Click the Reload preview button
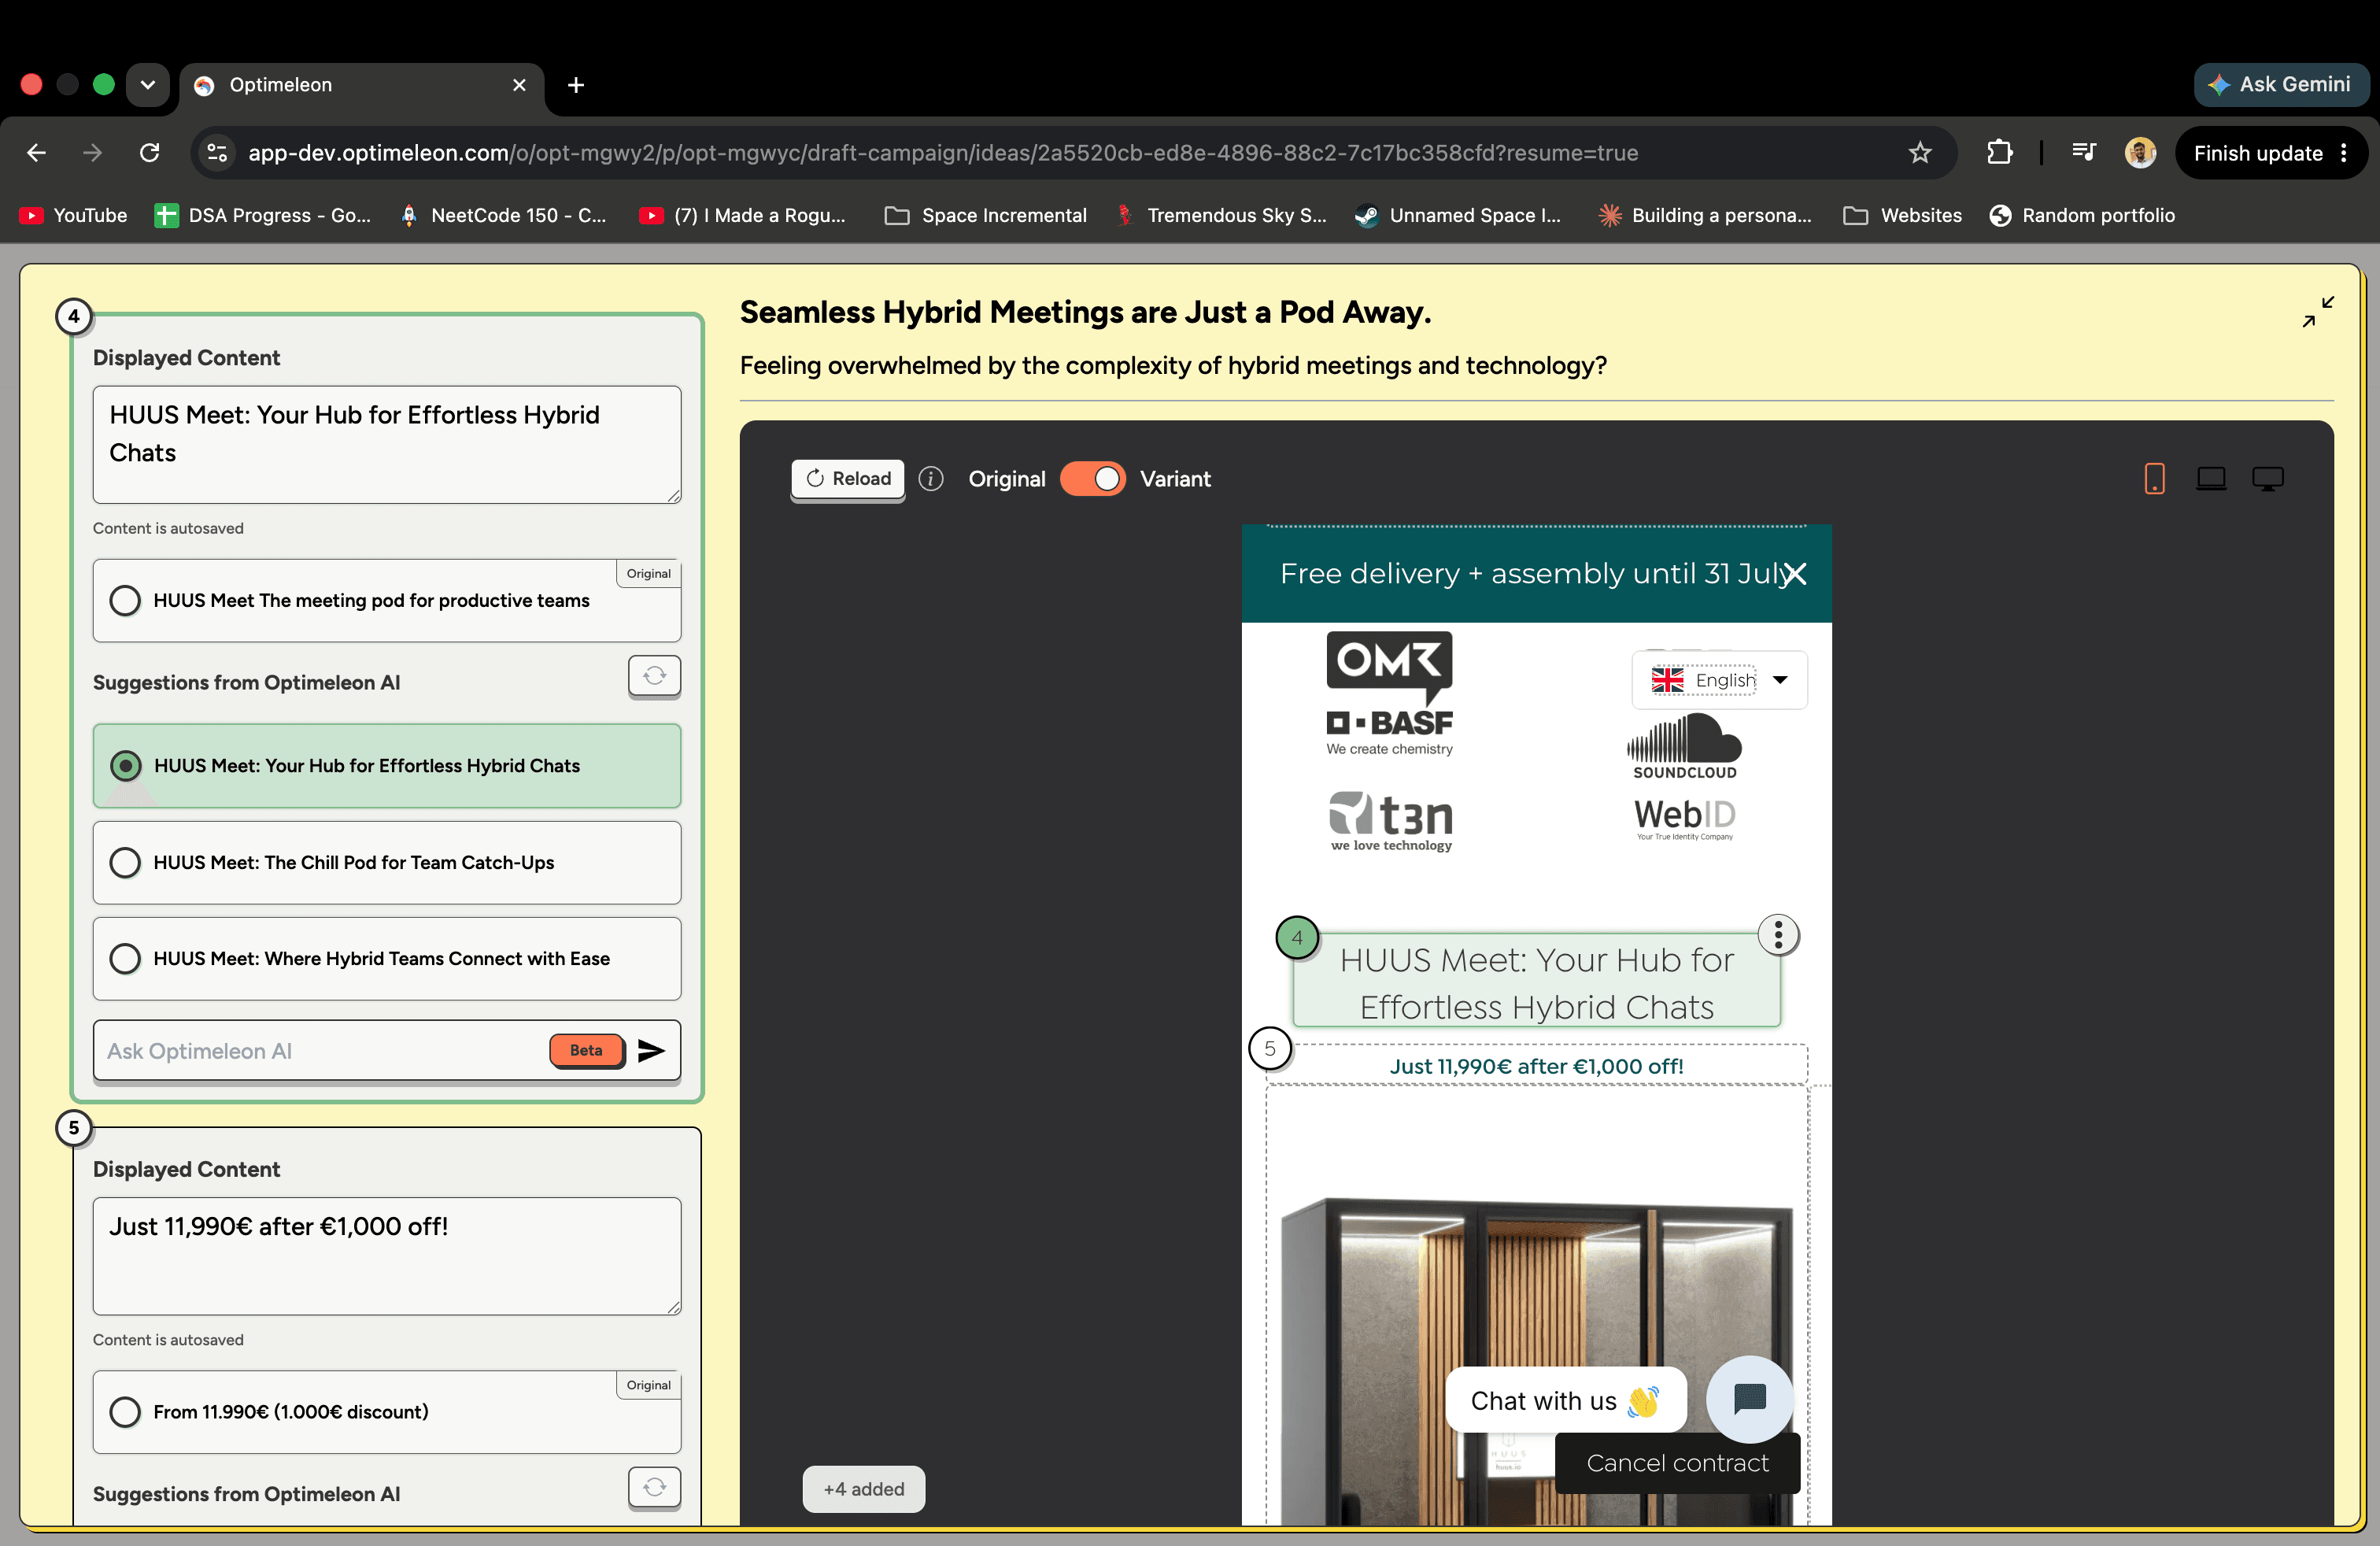This screenshot has width=2380, height=1546. (848, 479)
